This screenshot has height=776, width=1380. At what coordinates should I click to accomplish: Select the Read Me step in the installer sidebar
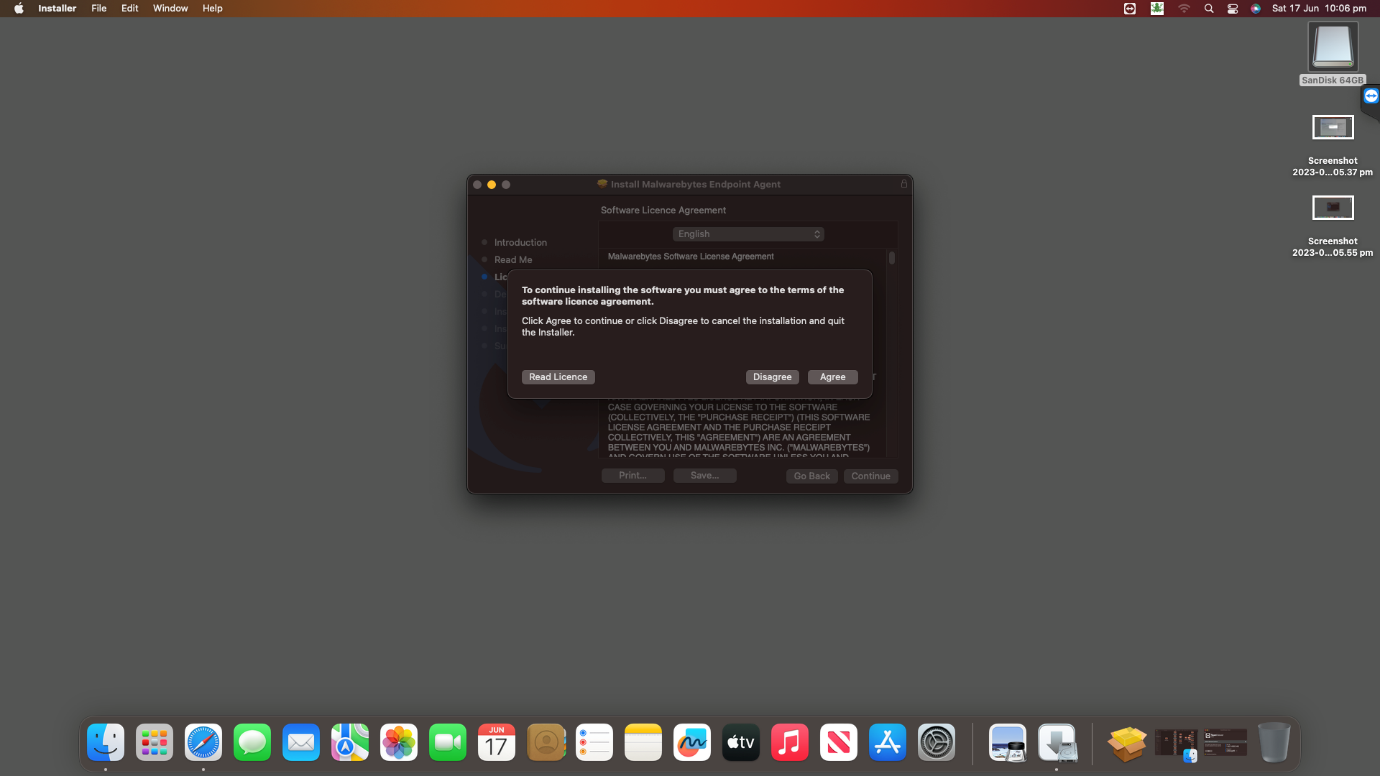[513, 260]
